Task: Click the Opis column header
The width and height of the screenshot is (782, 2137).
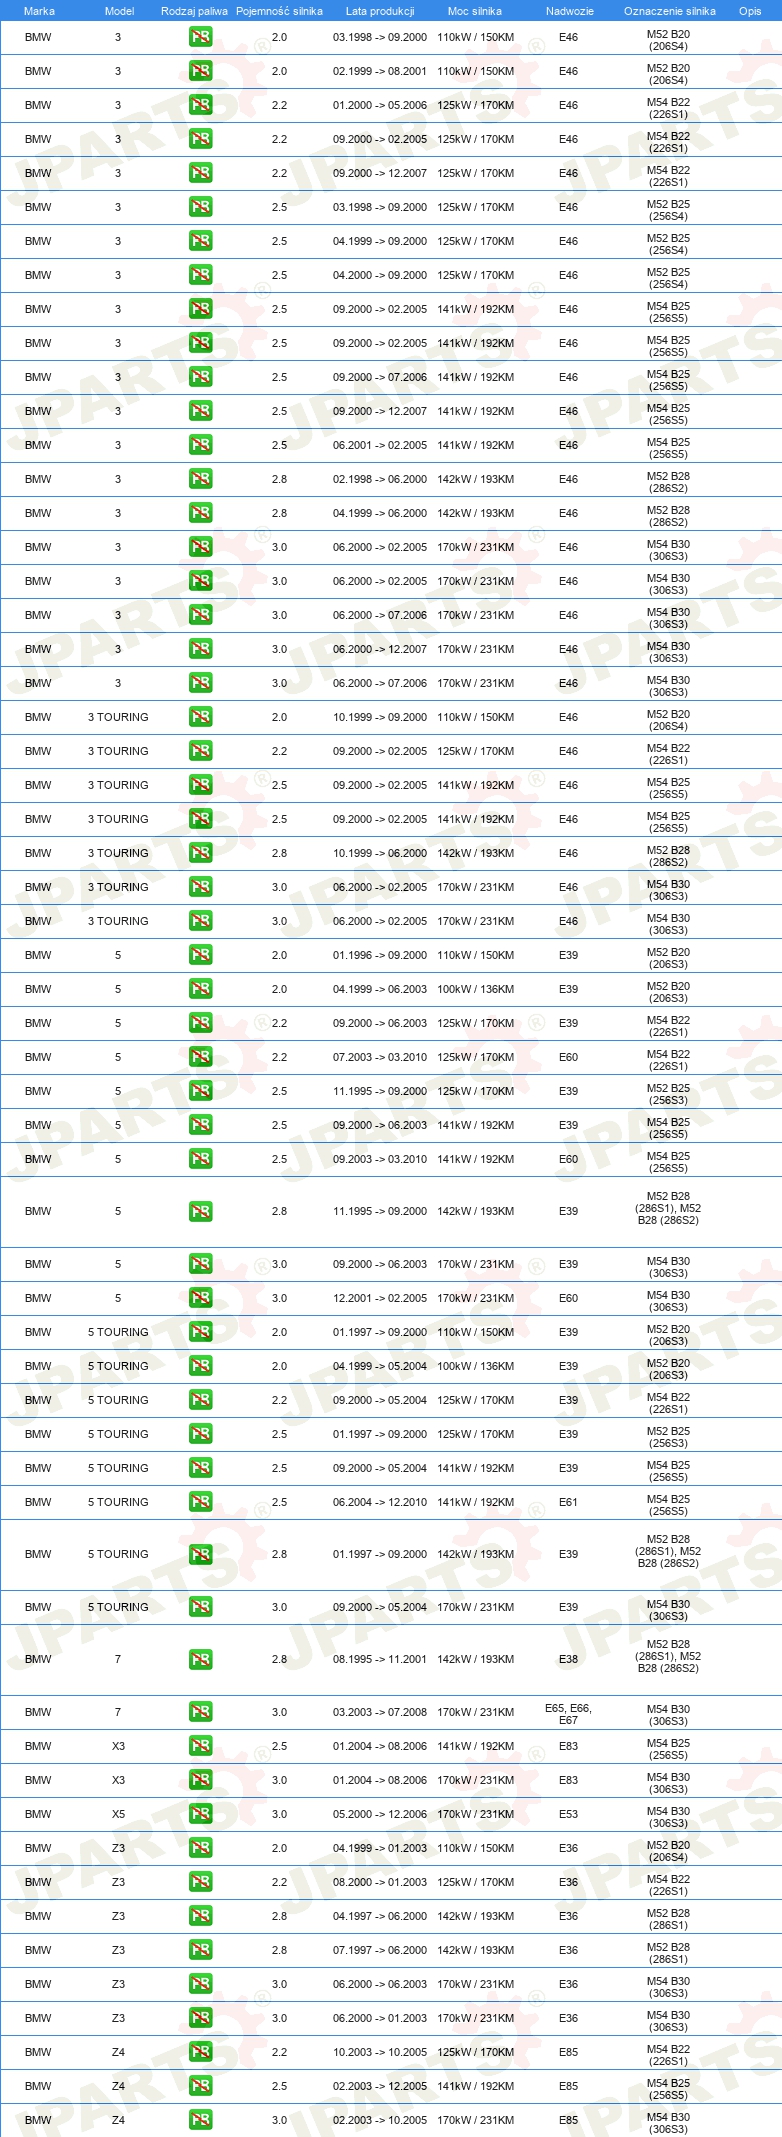Action: point(750,11)
